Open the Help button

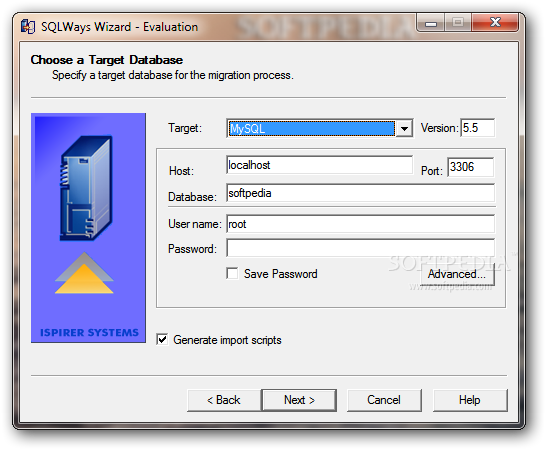(470, 400)
